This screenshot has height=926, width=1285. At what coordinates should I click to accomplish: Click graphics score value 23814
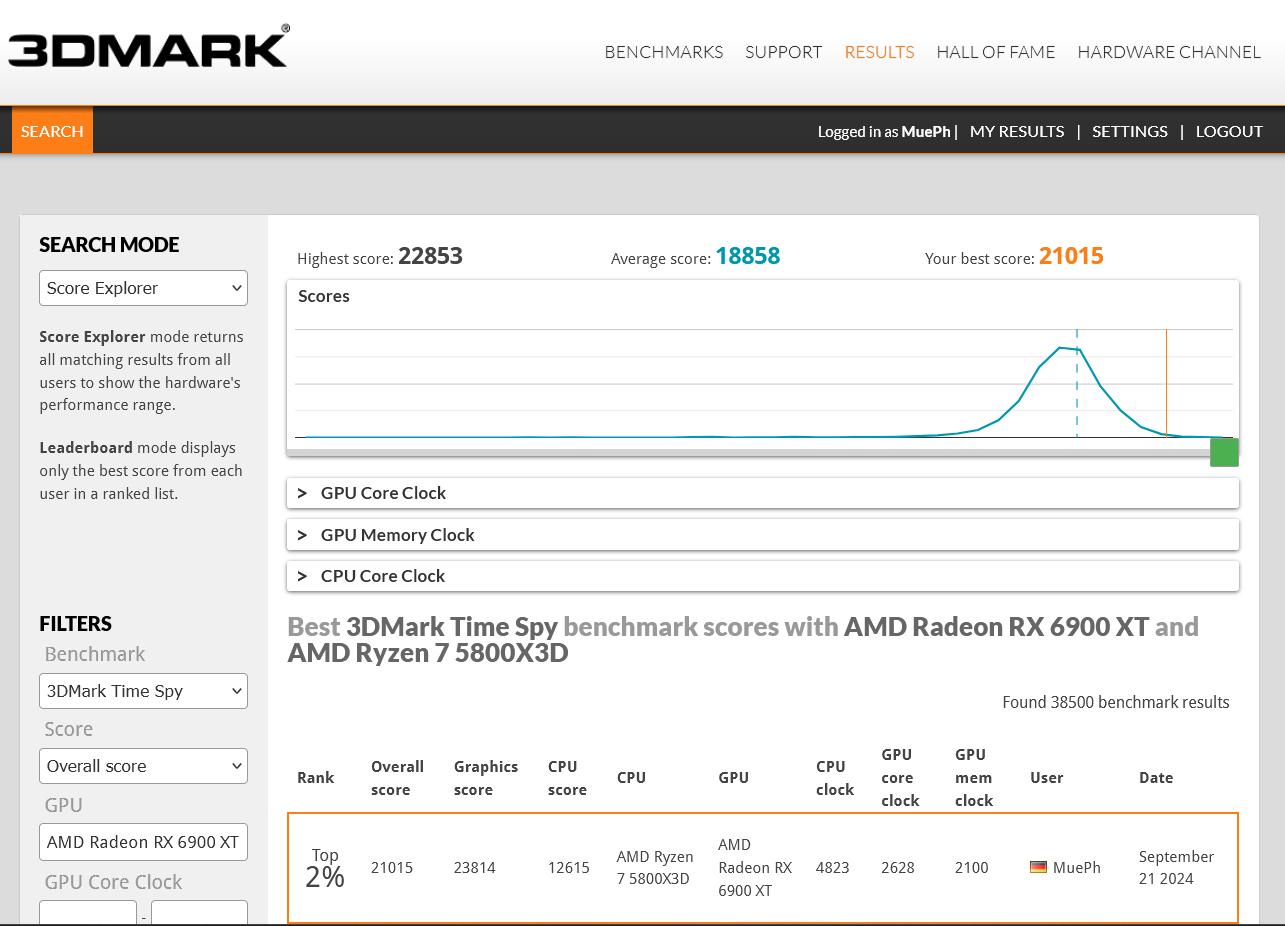(475, 868)
